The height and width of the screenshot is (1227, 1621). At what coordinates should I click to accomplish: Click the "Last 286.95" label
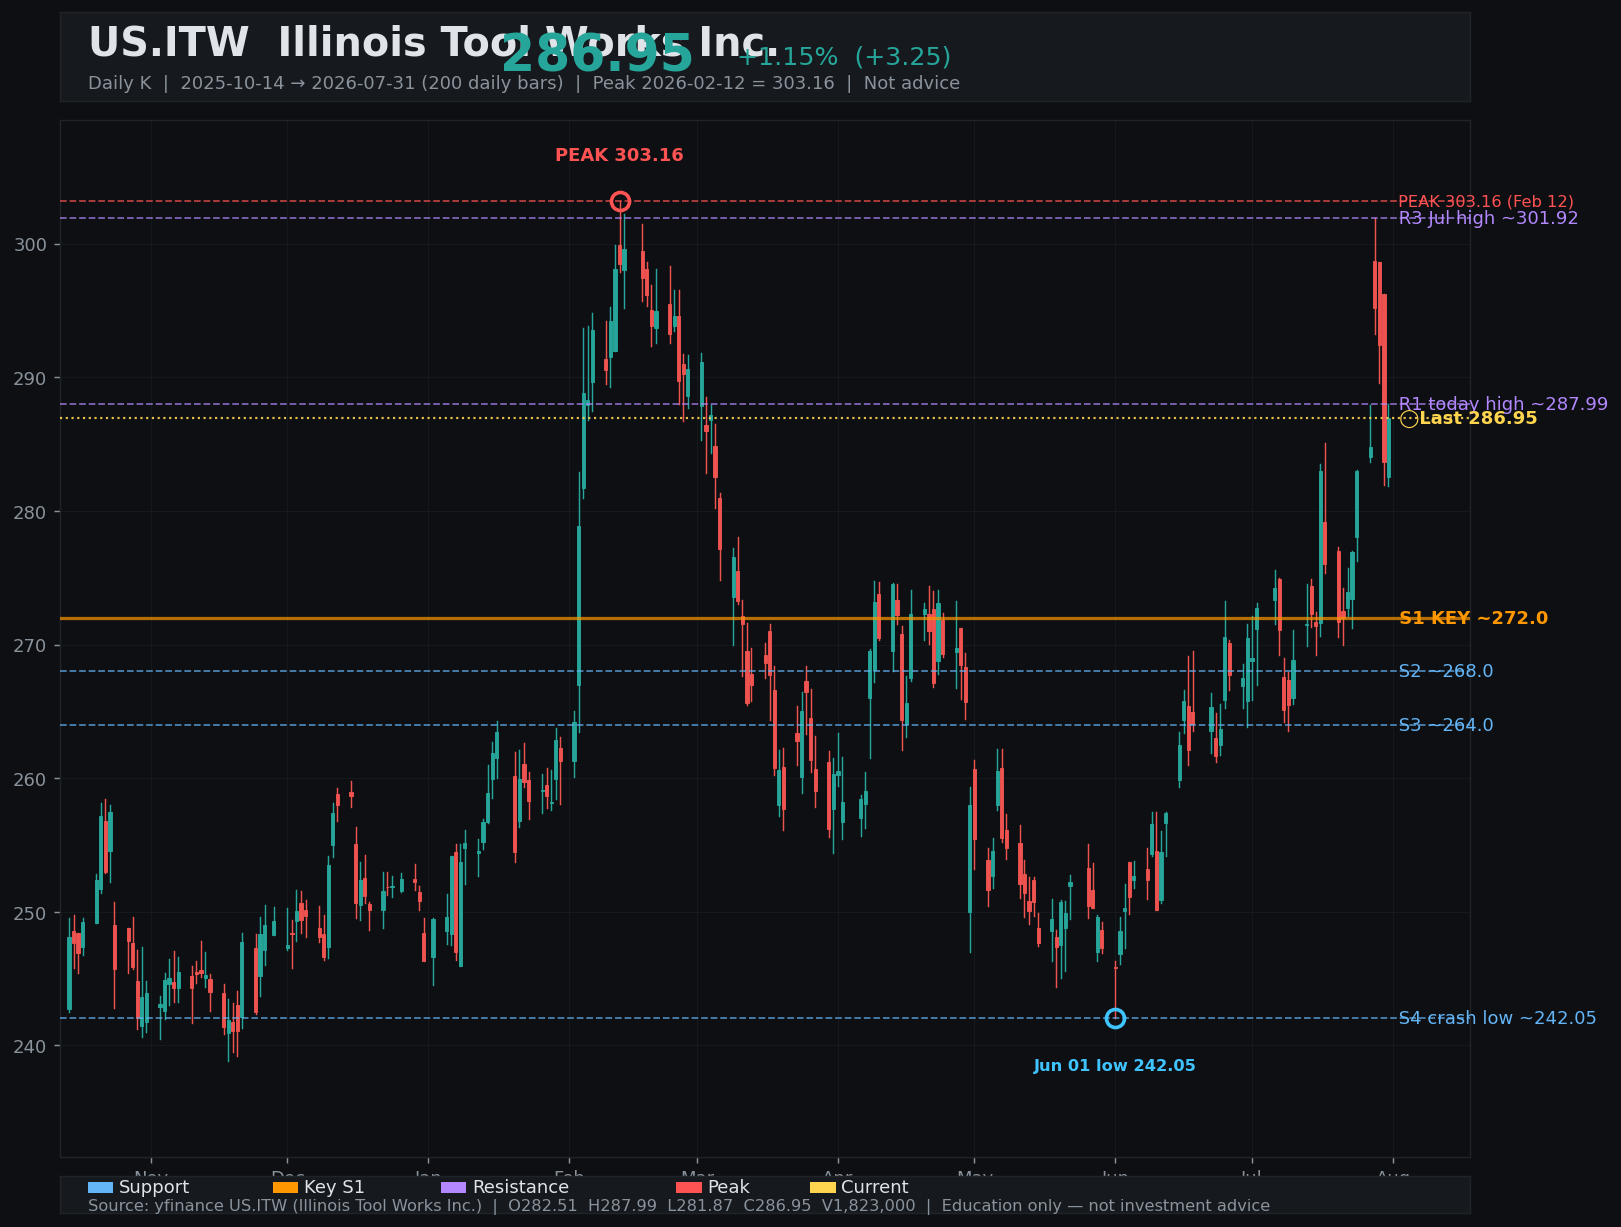pos(1478,418)
